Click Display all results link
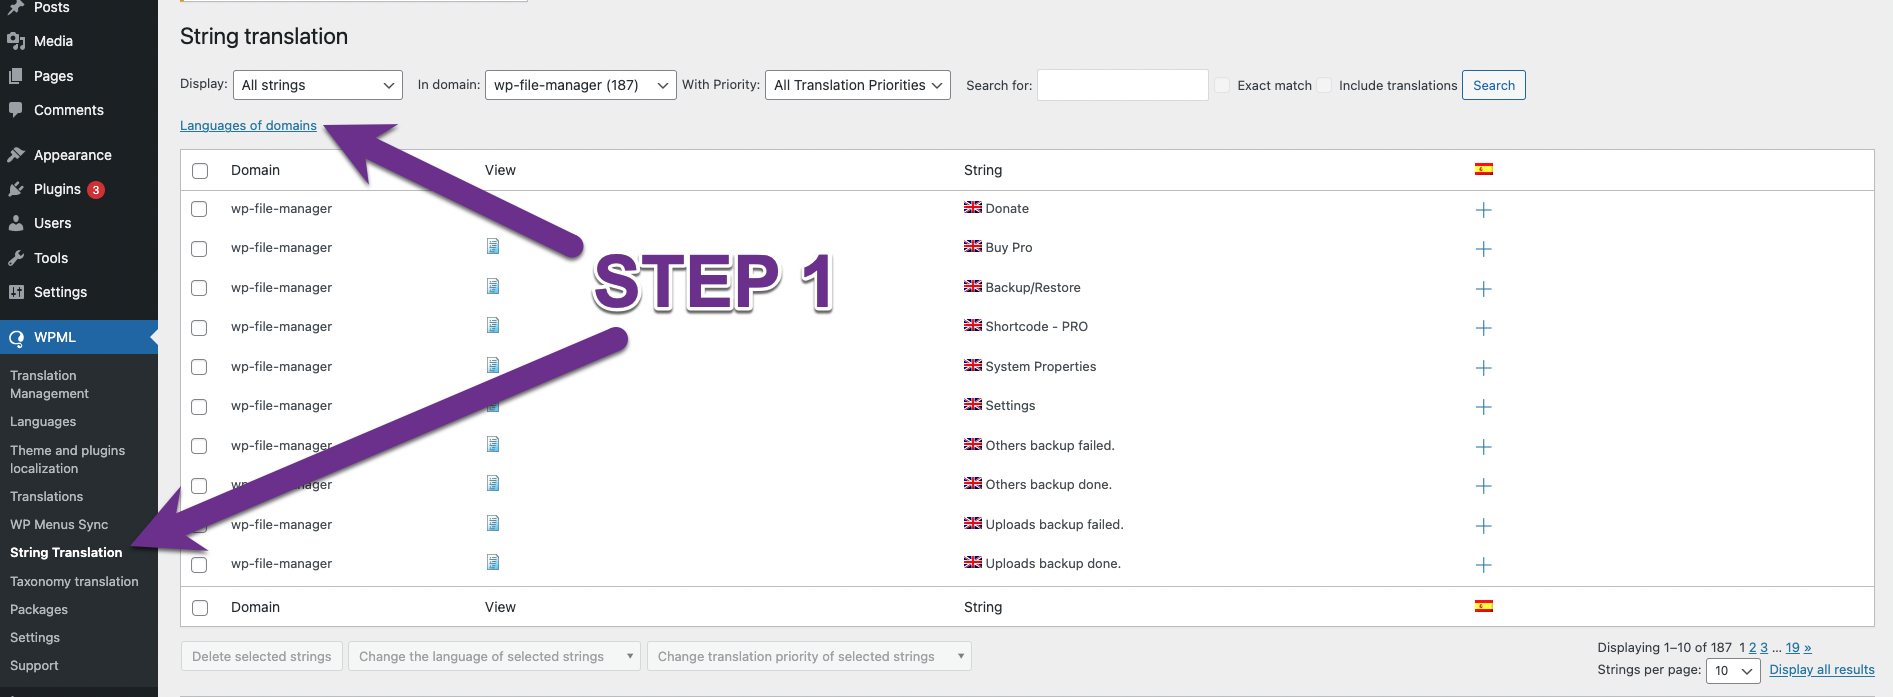Viewport: 1893px width, 697px height. [1822, 670]
